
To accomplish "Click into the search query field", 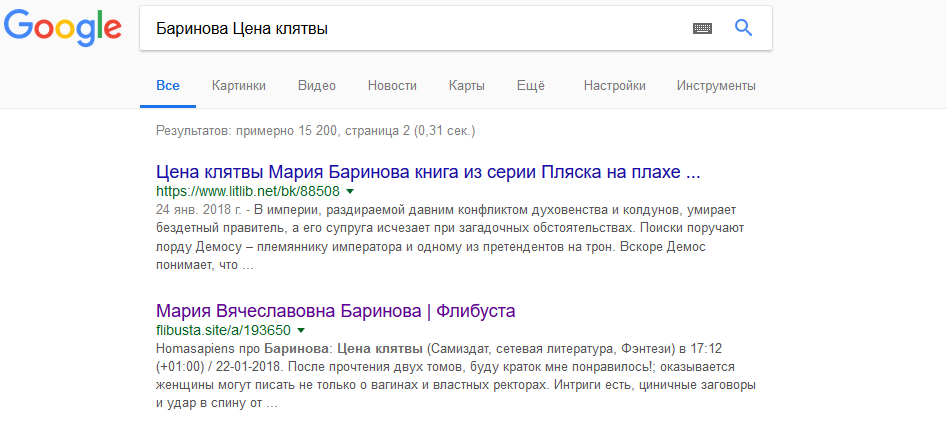I will tap(410, 29).
